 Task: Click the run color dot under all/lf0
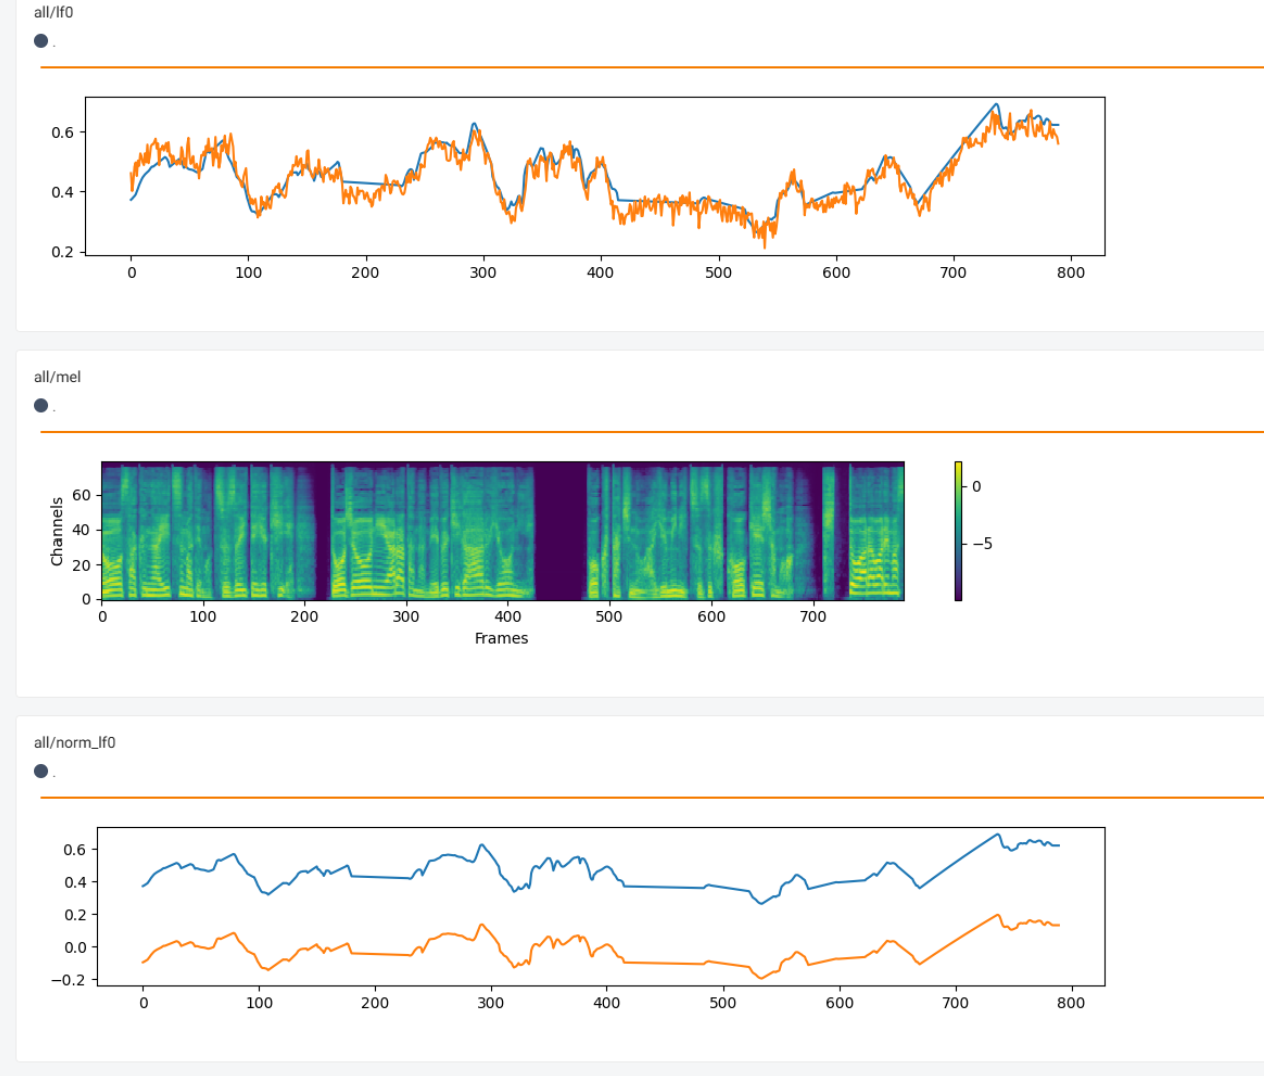click(x=41, y=41)
